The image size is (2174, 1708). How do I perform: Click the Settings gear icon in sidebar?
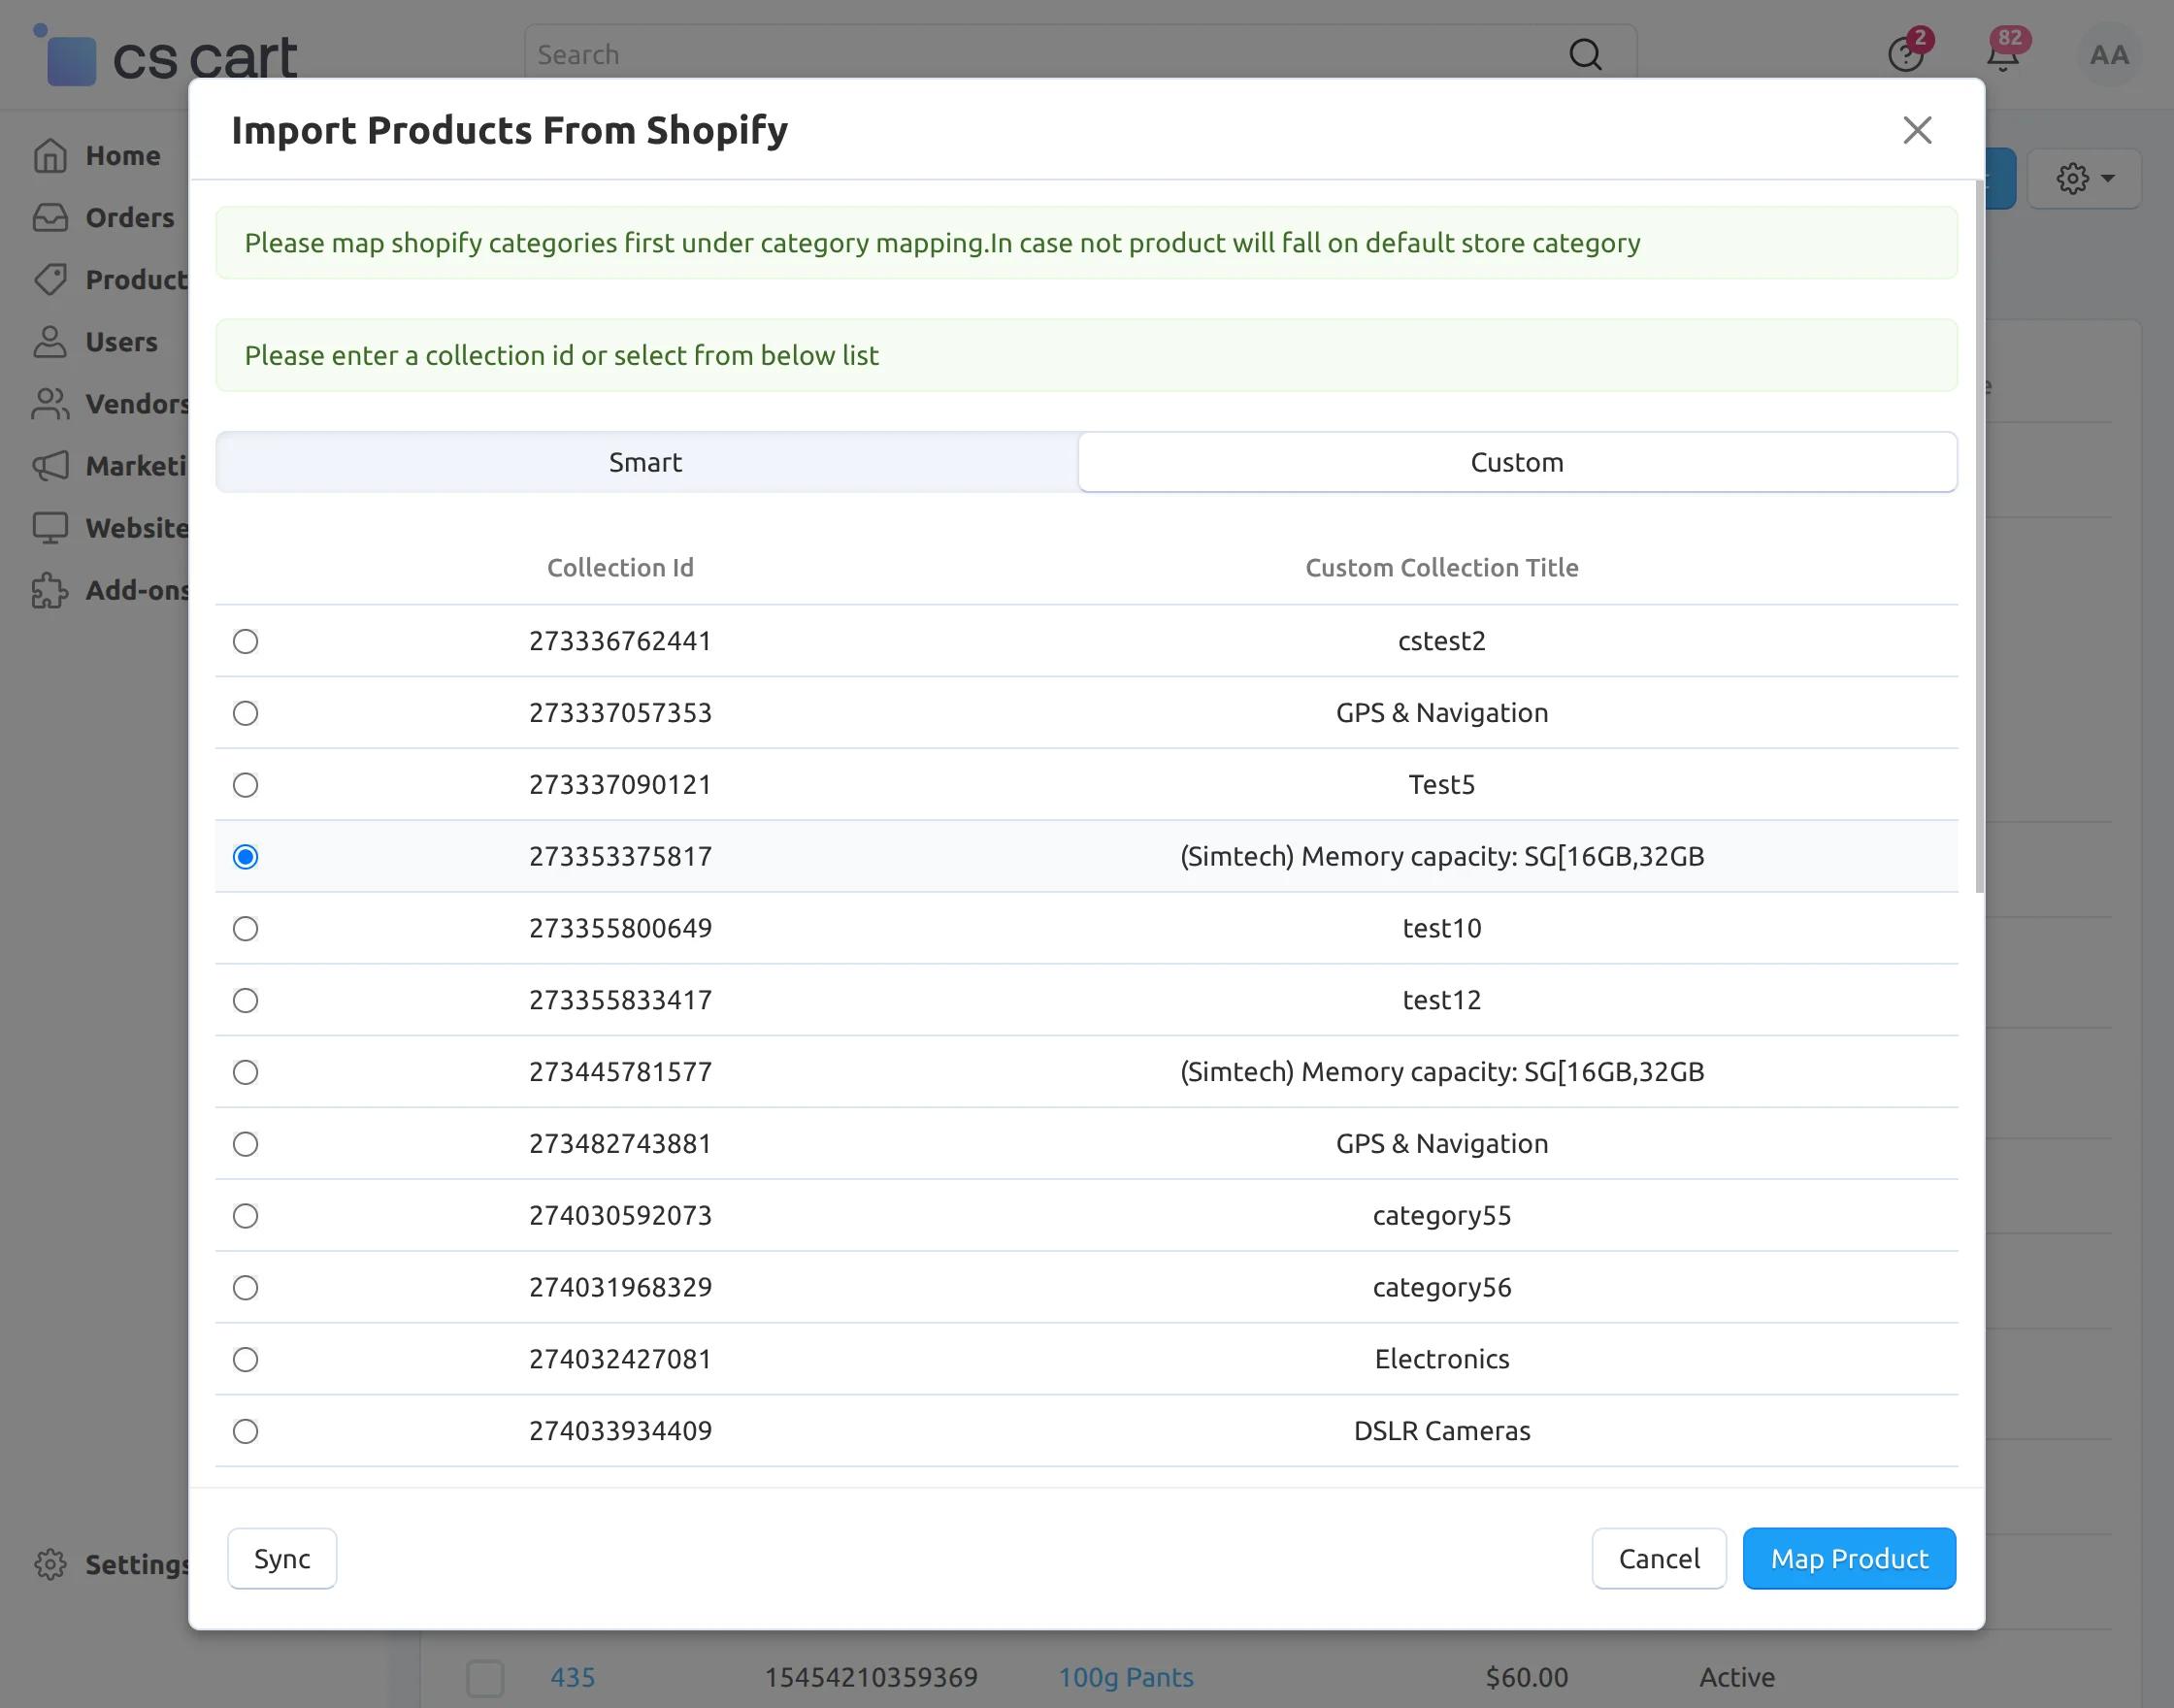[50, 1564]
